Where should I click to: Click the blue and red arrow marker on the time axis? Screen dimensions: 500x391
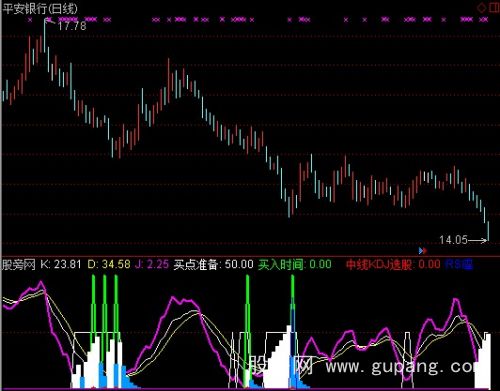(x=423, y=250)
